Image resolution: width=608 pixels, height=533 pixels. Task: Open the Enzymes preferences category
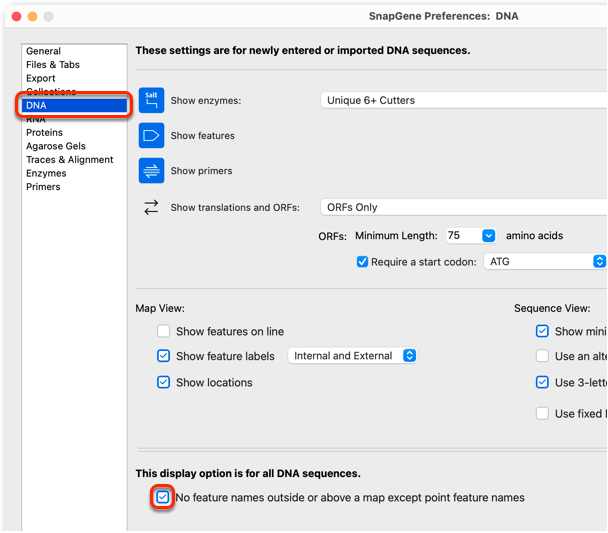click(46, 173)
